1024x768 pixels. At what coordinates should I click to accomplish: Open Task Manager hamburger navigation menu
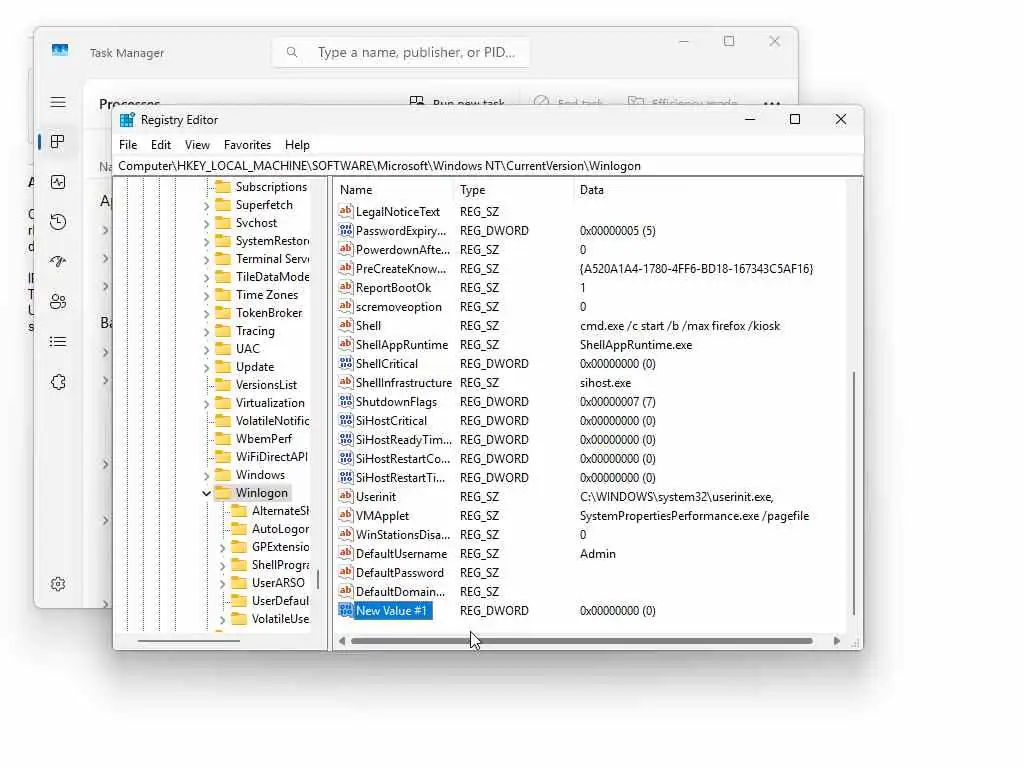[x=57, y=102]
